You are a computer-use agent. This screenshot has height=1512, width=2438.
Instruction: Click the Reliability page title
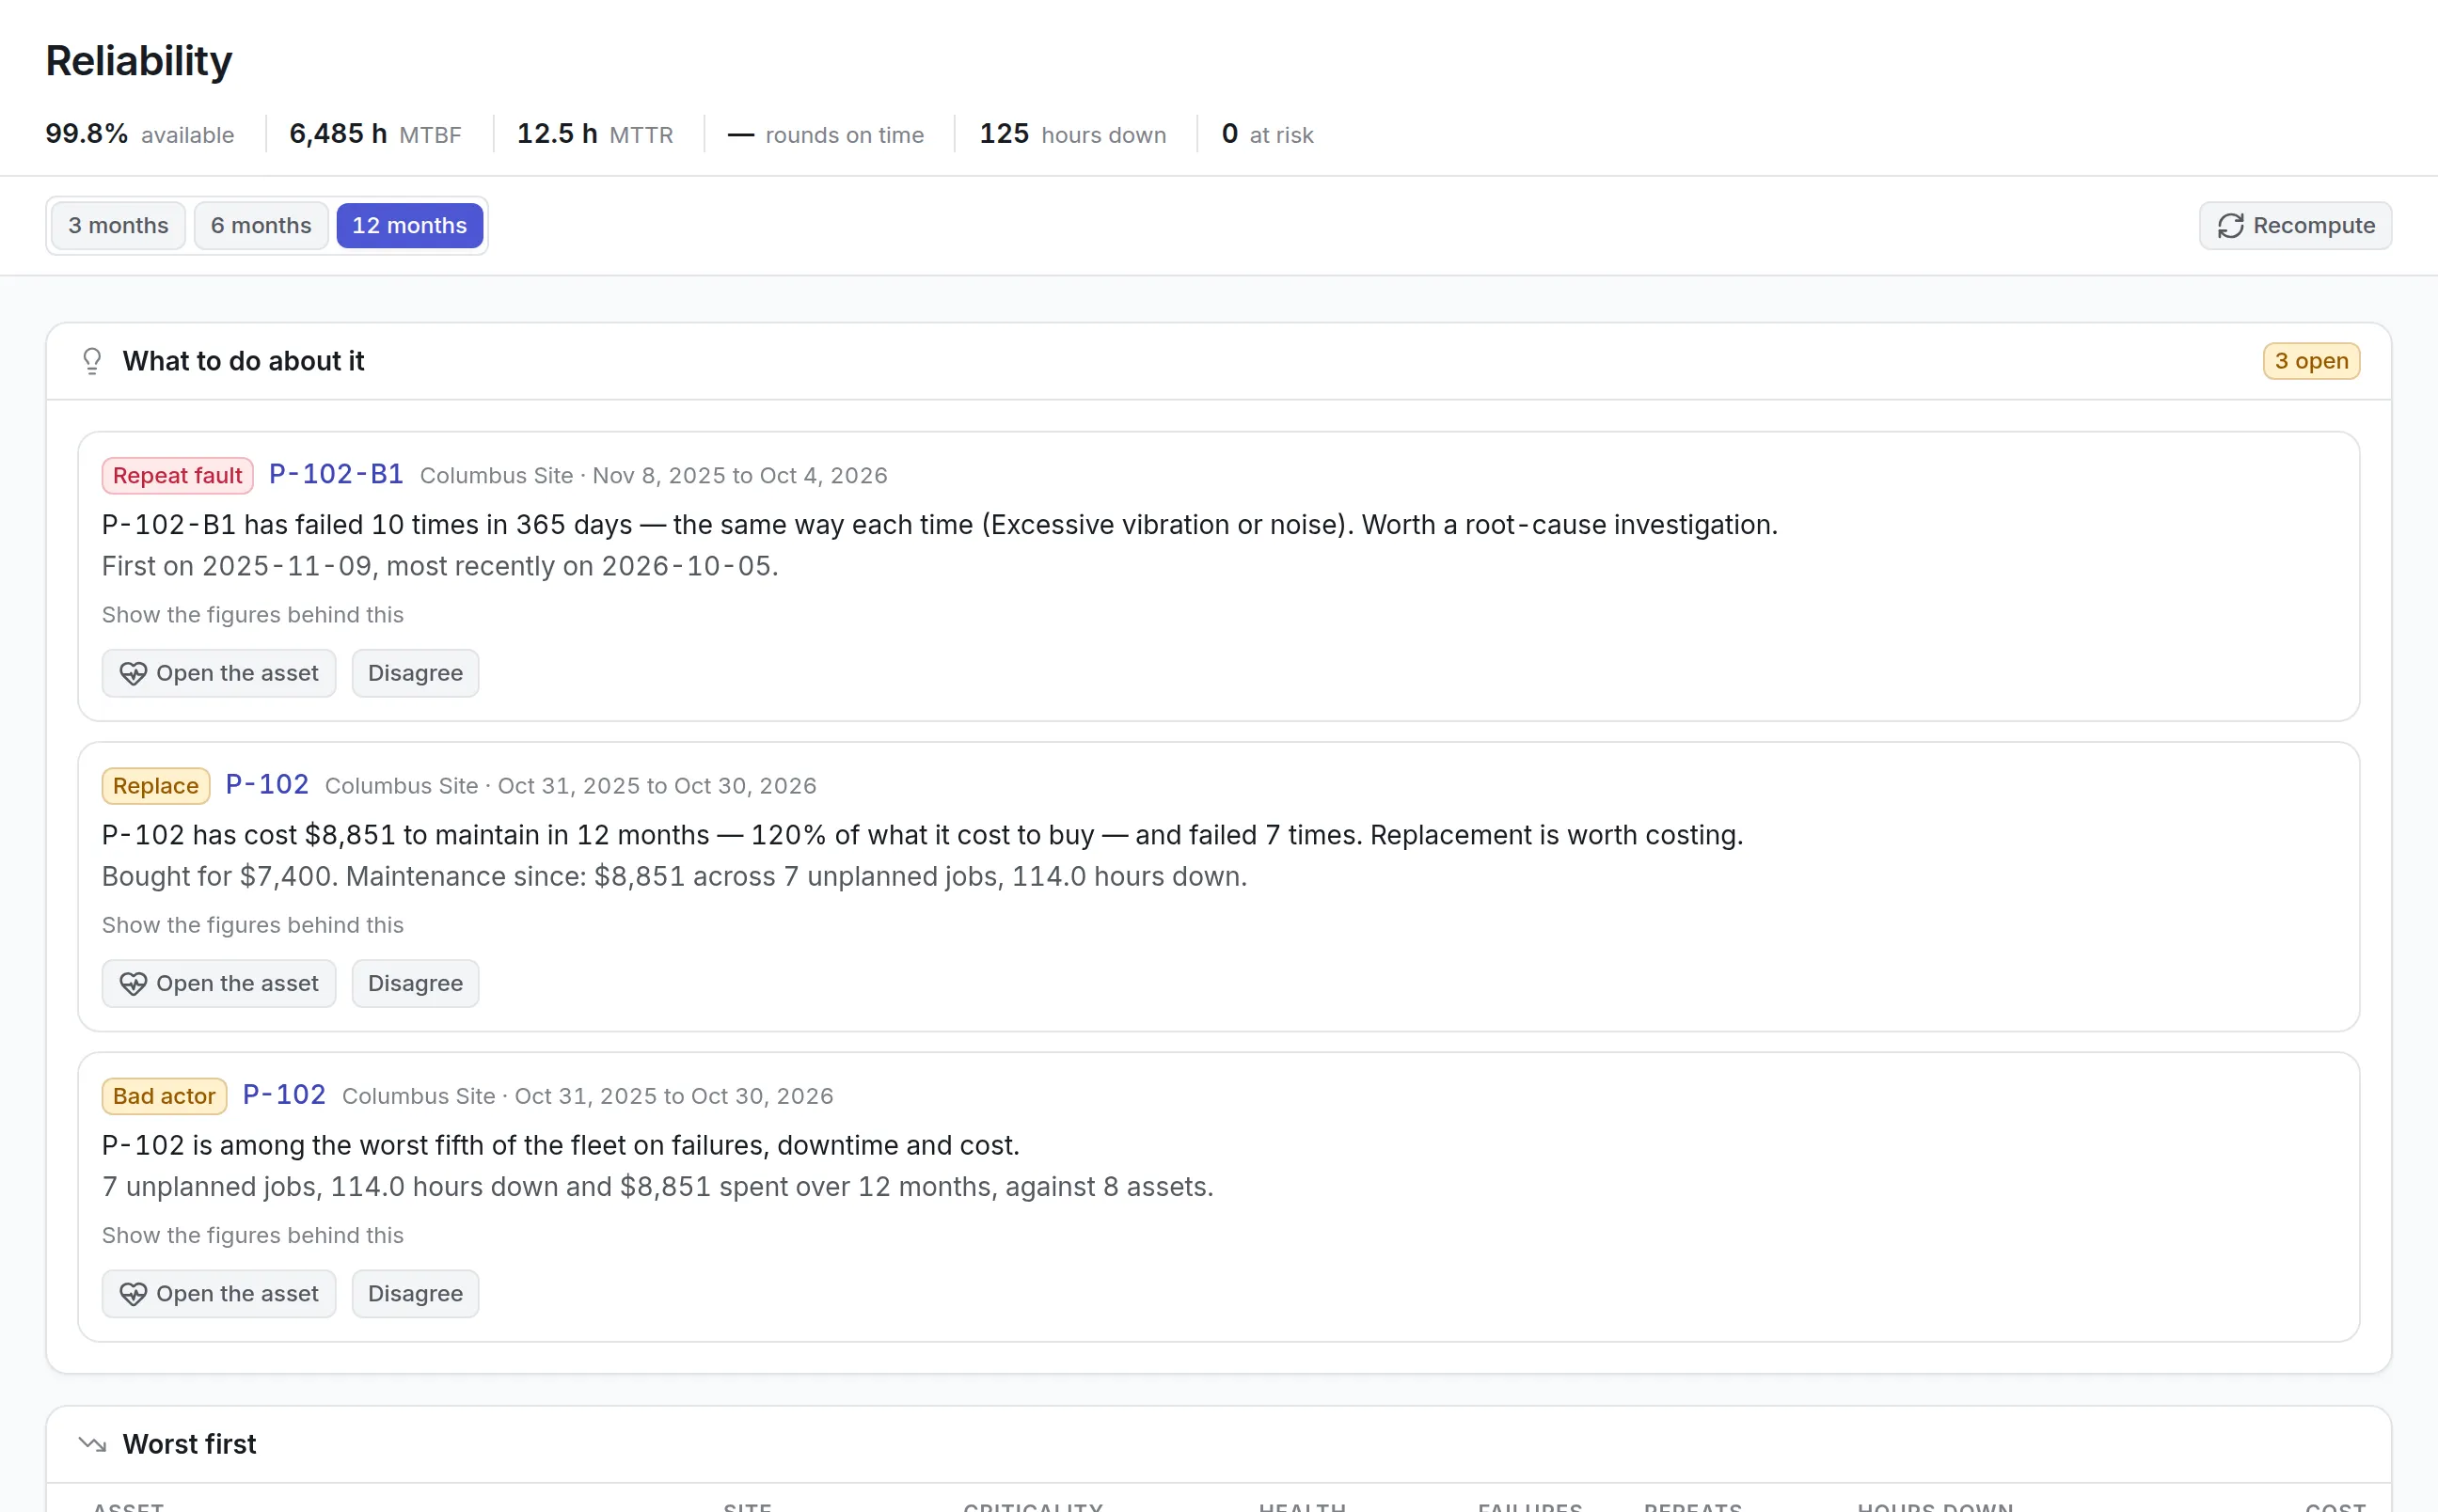coord(139,61)
